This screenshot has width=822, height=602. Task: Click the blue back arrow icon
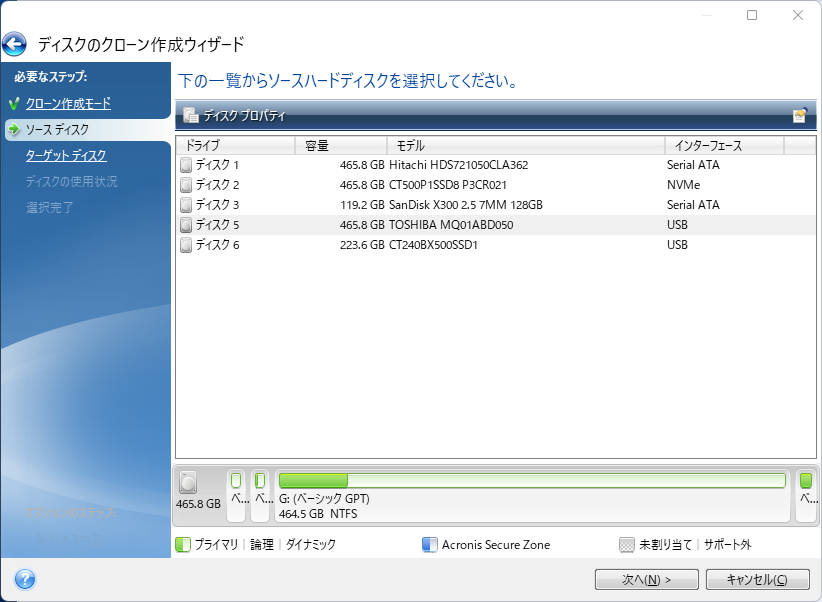pos(14,44)
